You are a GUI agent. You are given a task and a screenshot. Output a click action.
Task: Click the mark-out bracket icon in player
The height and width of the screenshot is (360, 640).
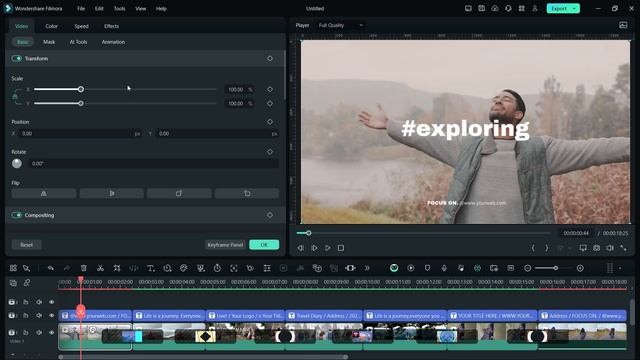pyautogui.click(x=547, y=248)
